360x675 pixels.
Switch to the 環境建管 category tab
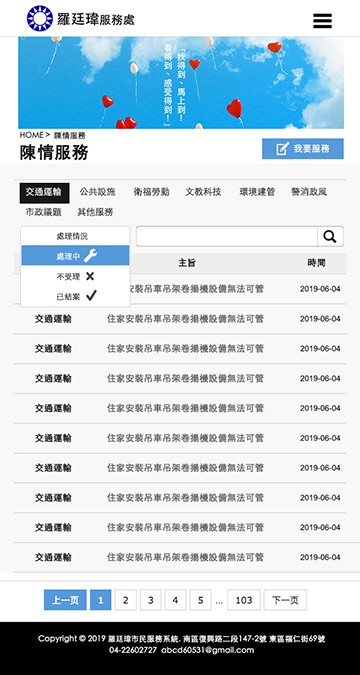click(x=257, y=192)
